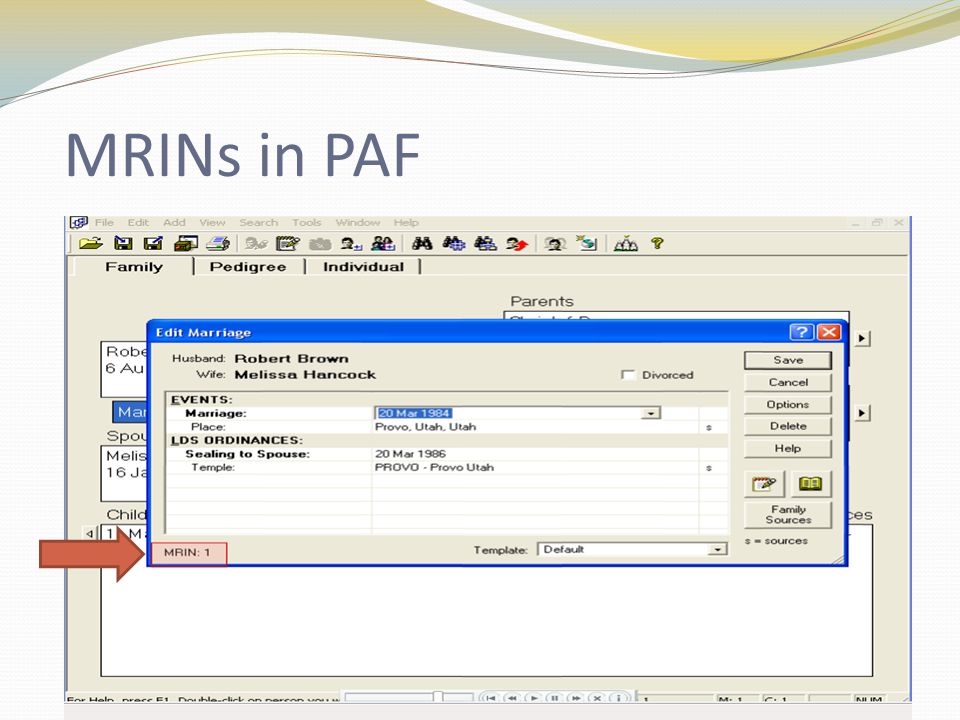Click the Help button in the dialog

[788, 448]
